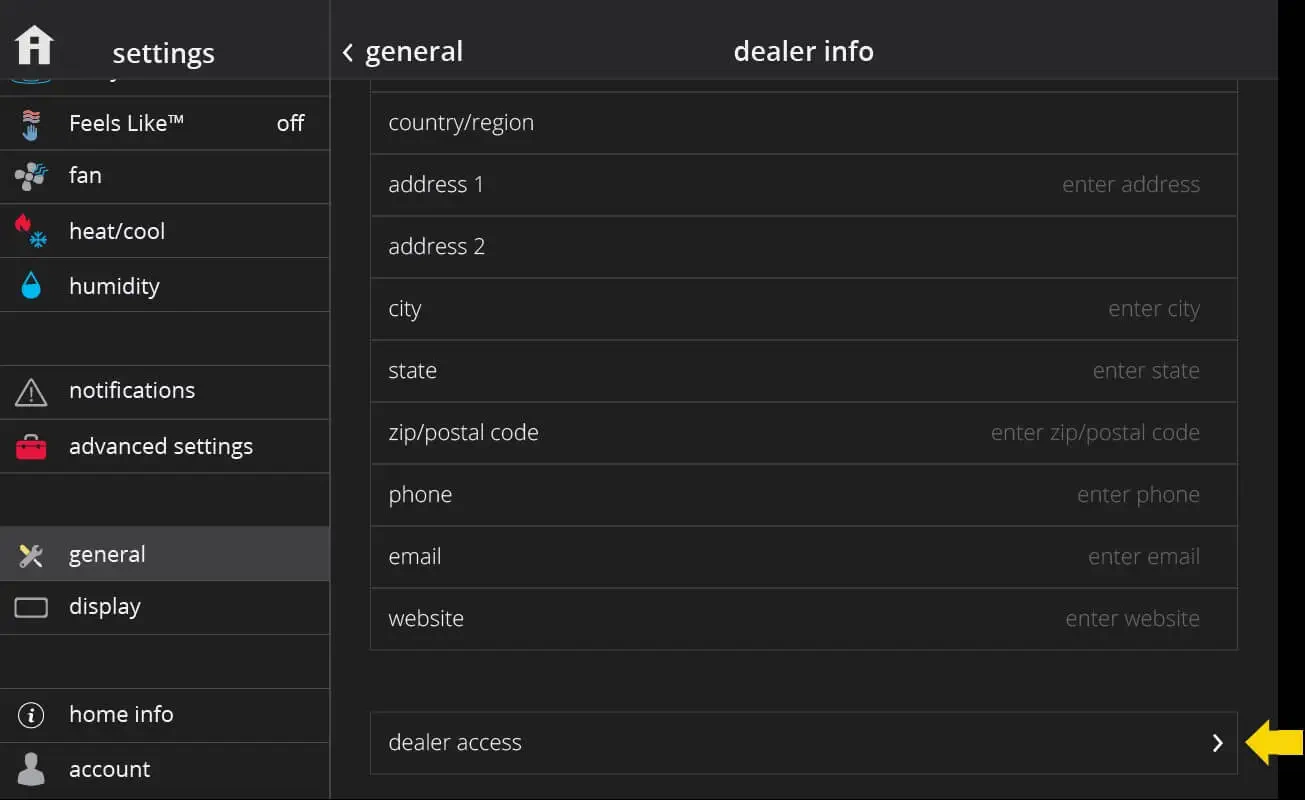Open notifications warning triangle icon
The height and width of the screenshot is (800, 1305).
pos(31,392)
